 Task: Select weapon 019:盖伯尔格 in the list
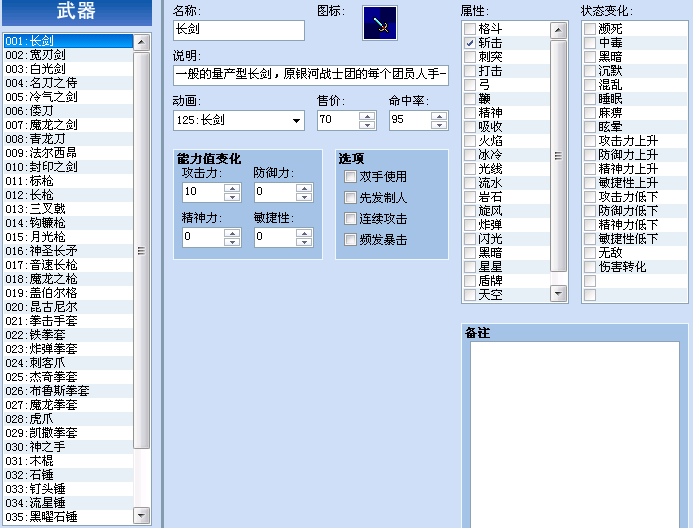69,293
